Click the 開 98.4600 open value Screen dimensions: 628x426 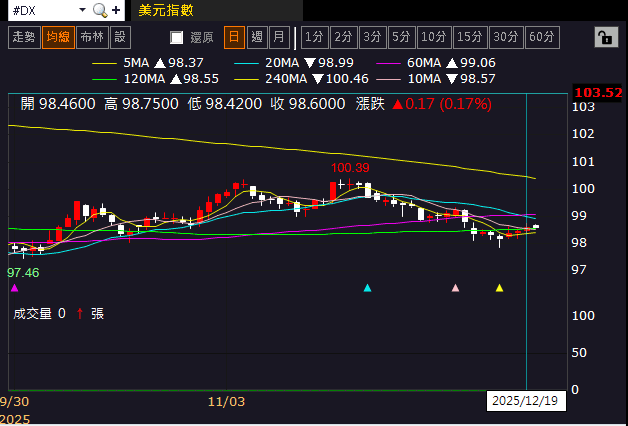(x=58, y=104)
